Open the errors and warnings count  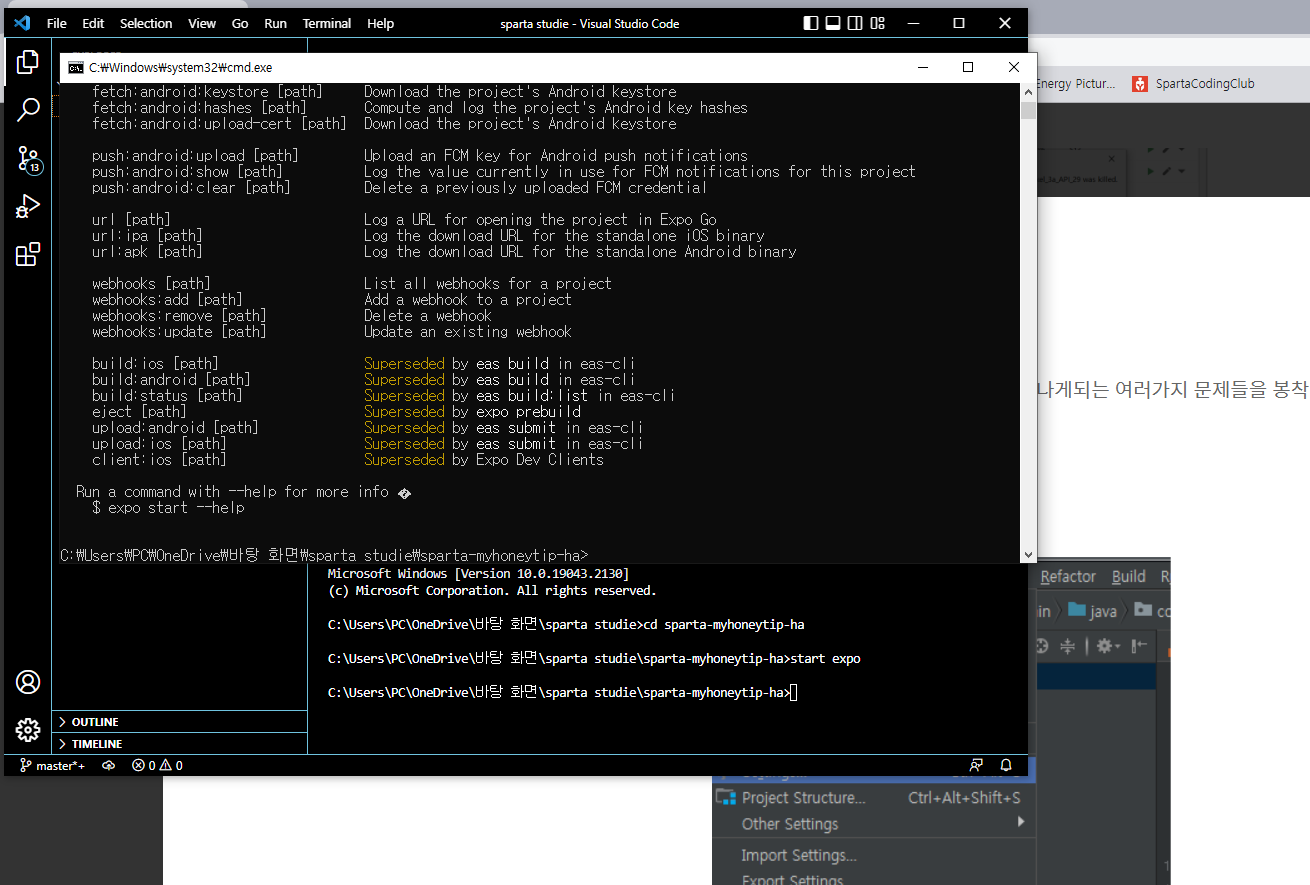point(157,766)
